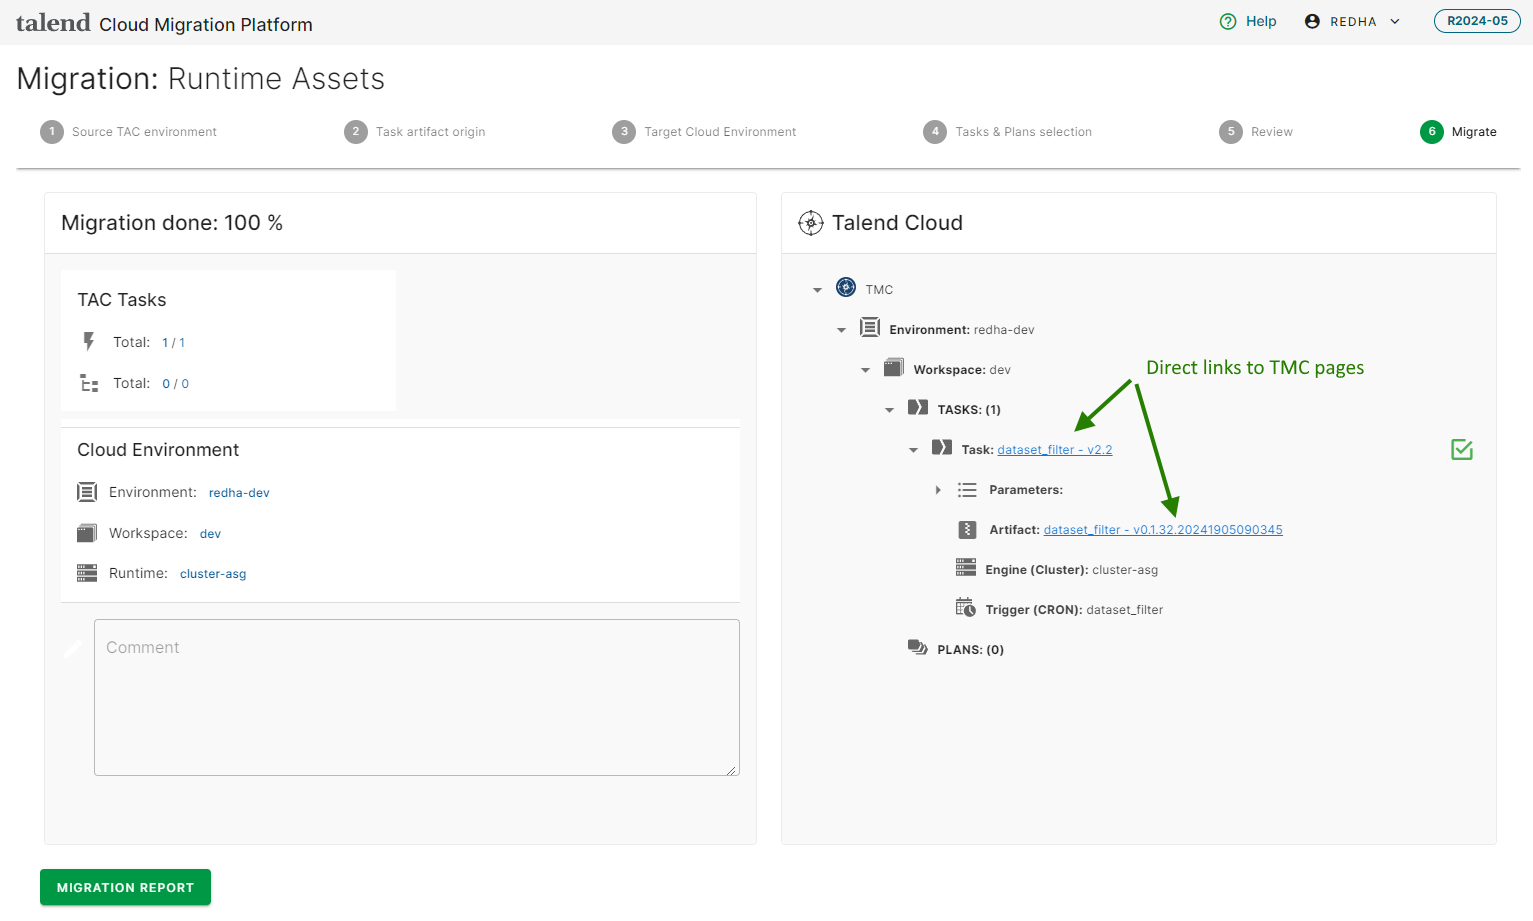Collapse the Environment redha-dev node
This screenshot has width=1533, height=921.
pos(841,330)
